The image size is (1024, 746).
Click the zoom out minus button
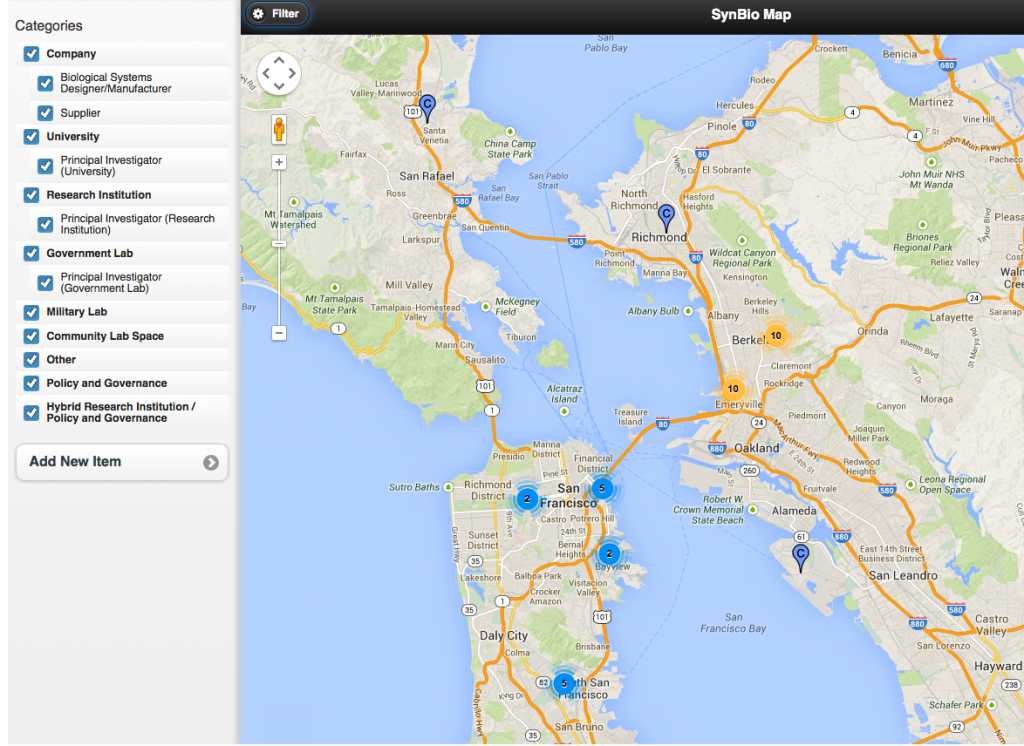[279, 333]
